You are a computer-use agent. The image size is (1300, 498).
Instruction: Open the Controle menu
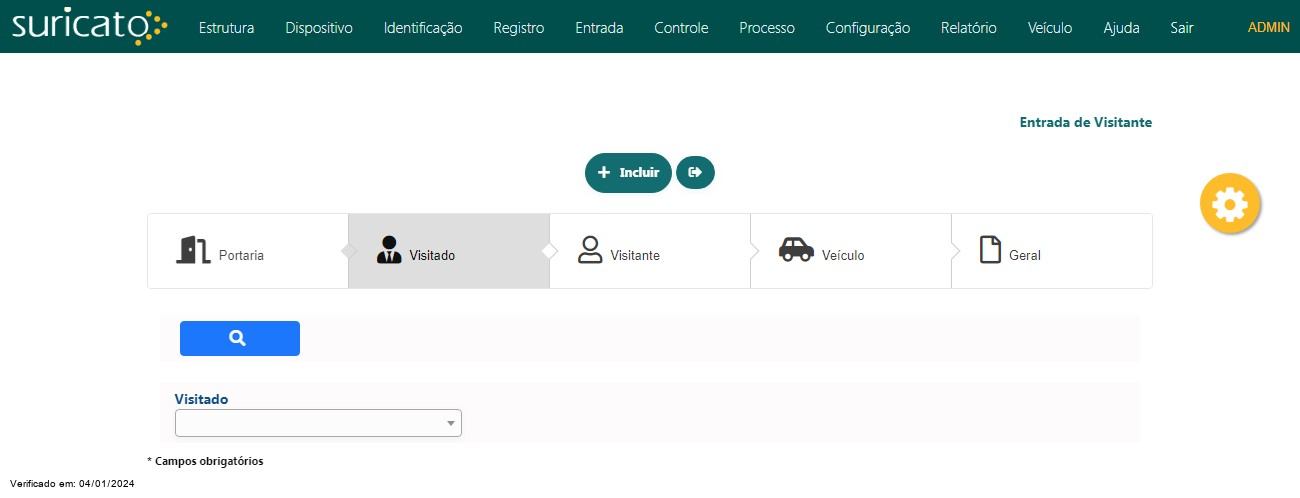(x=681, y=28)
